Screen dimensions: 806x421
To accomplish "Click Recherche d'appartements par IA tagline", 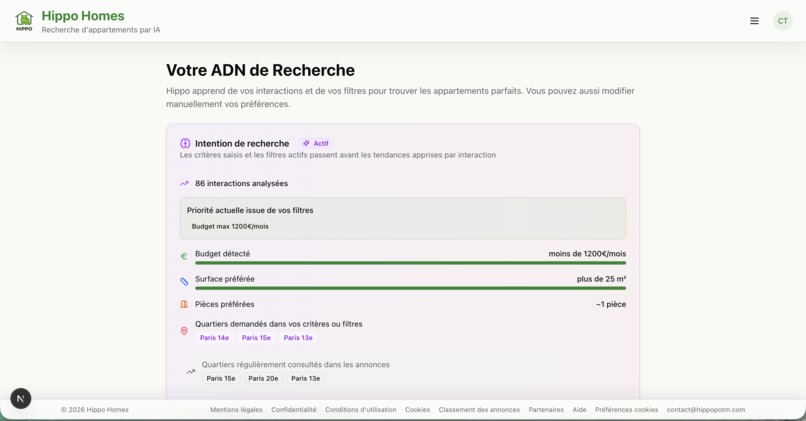I will tap(101, 30).
